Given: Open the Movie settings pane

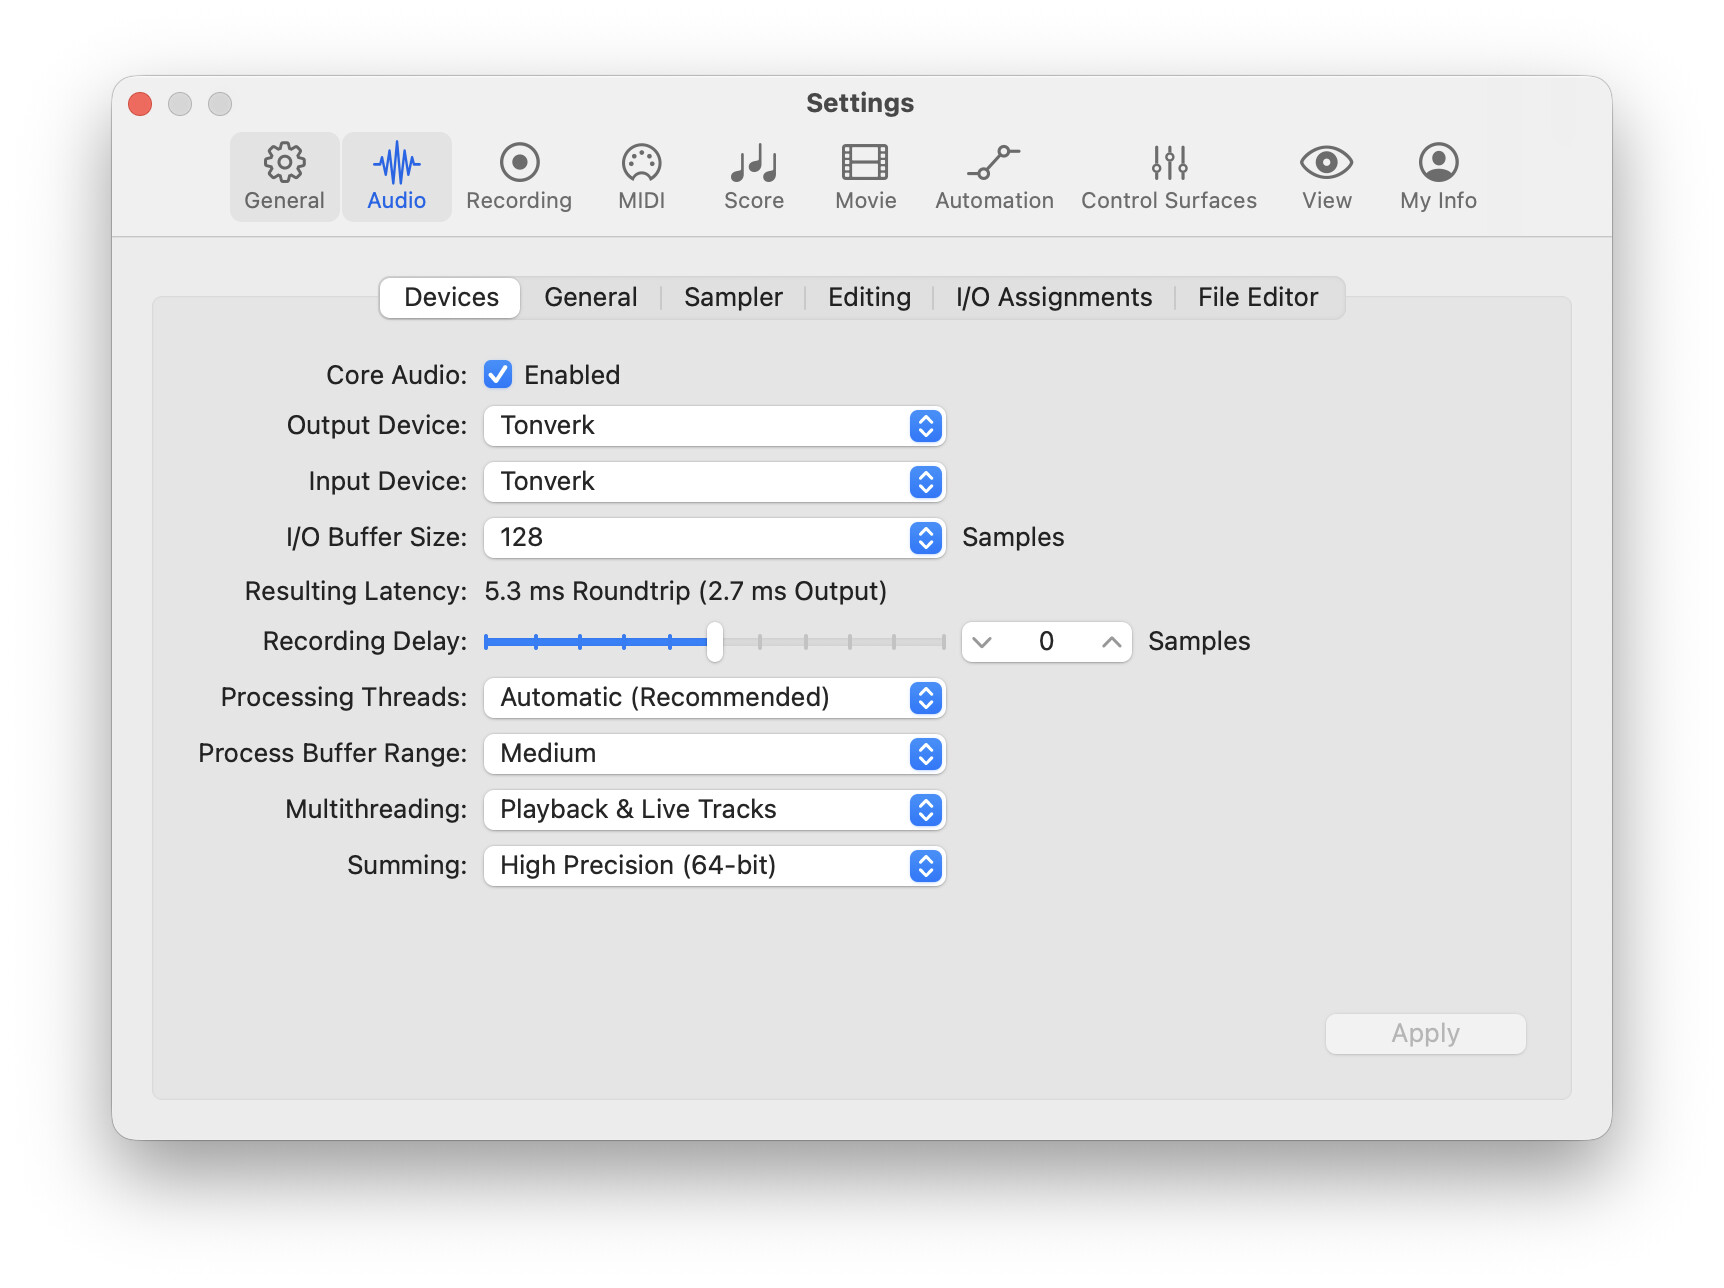Looking at the screenshot, I should click(x=866, y=176).
